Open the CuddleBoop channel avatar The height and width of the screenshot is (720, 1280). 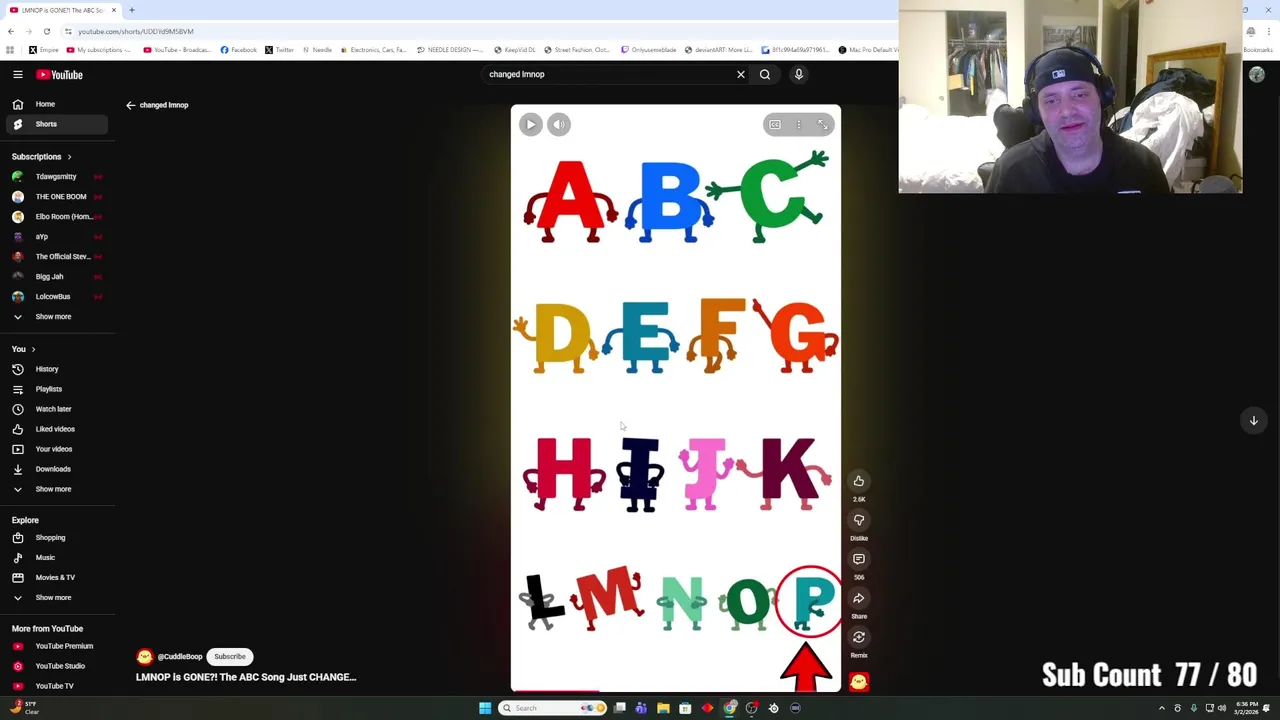pos(145,657)
